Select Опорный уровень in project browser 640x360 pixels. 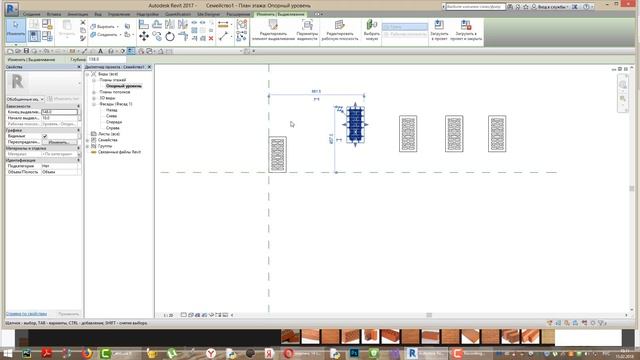point(124,86)
